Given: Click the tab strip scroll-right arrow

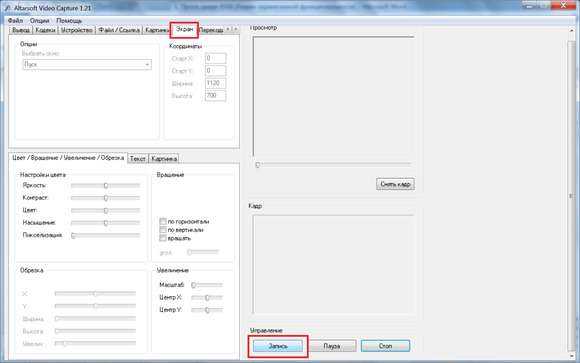Looking at the screenshot, I should [235, 29].
